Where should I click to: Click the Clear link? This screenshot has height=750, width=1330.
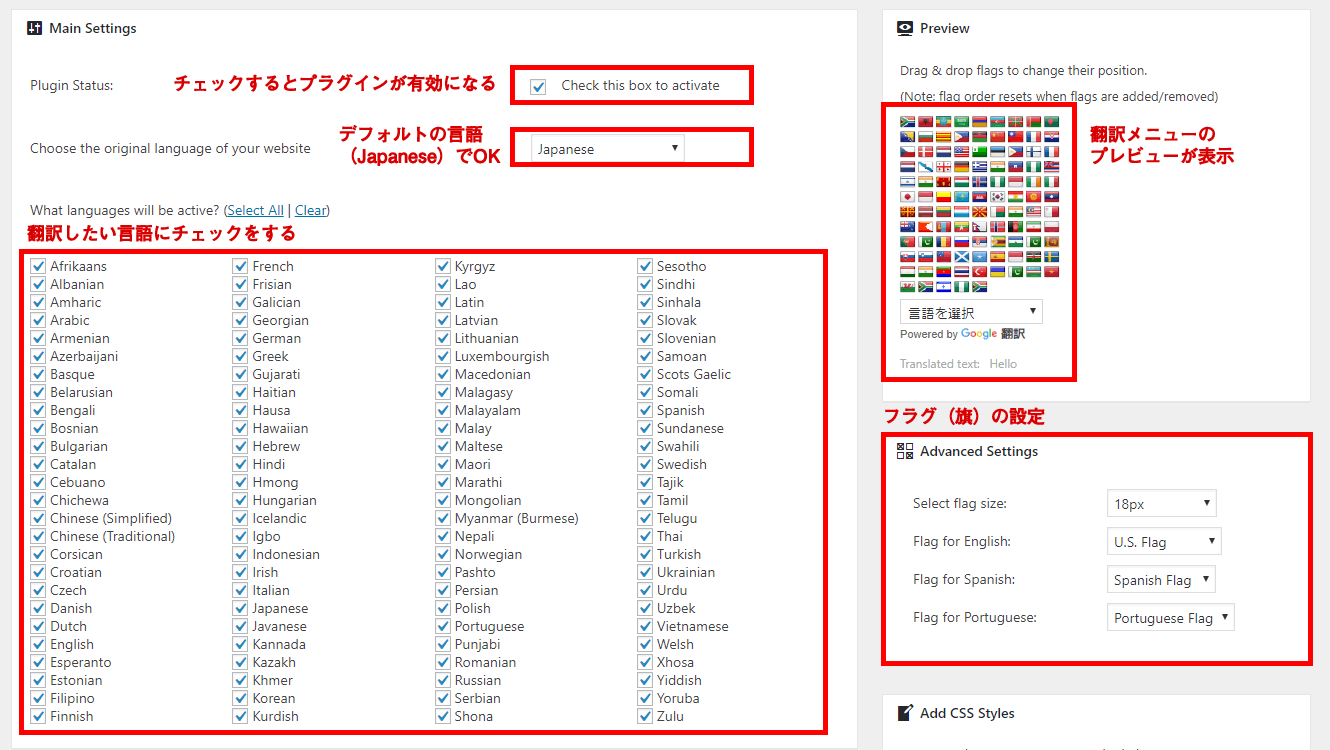click(310, 210)
